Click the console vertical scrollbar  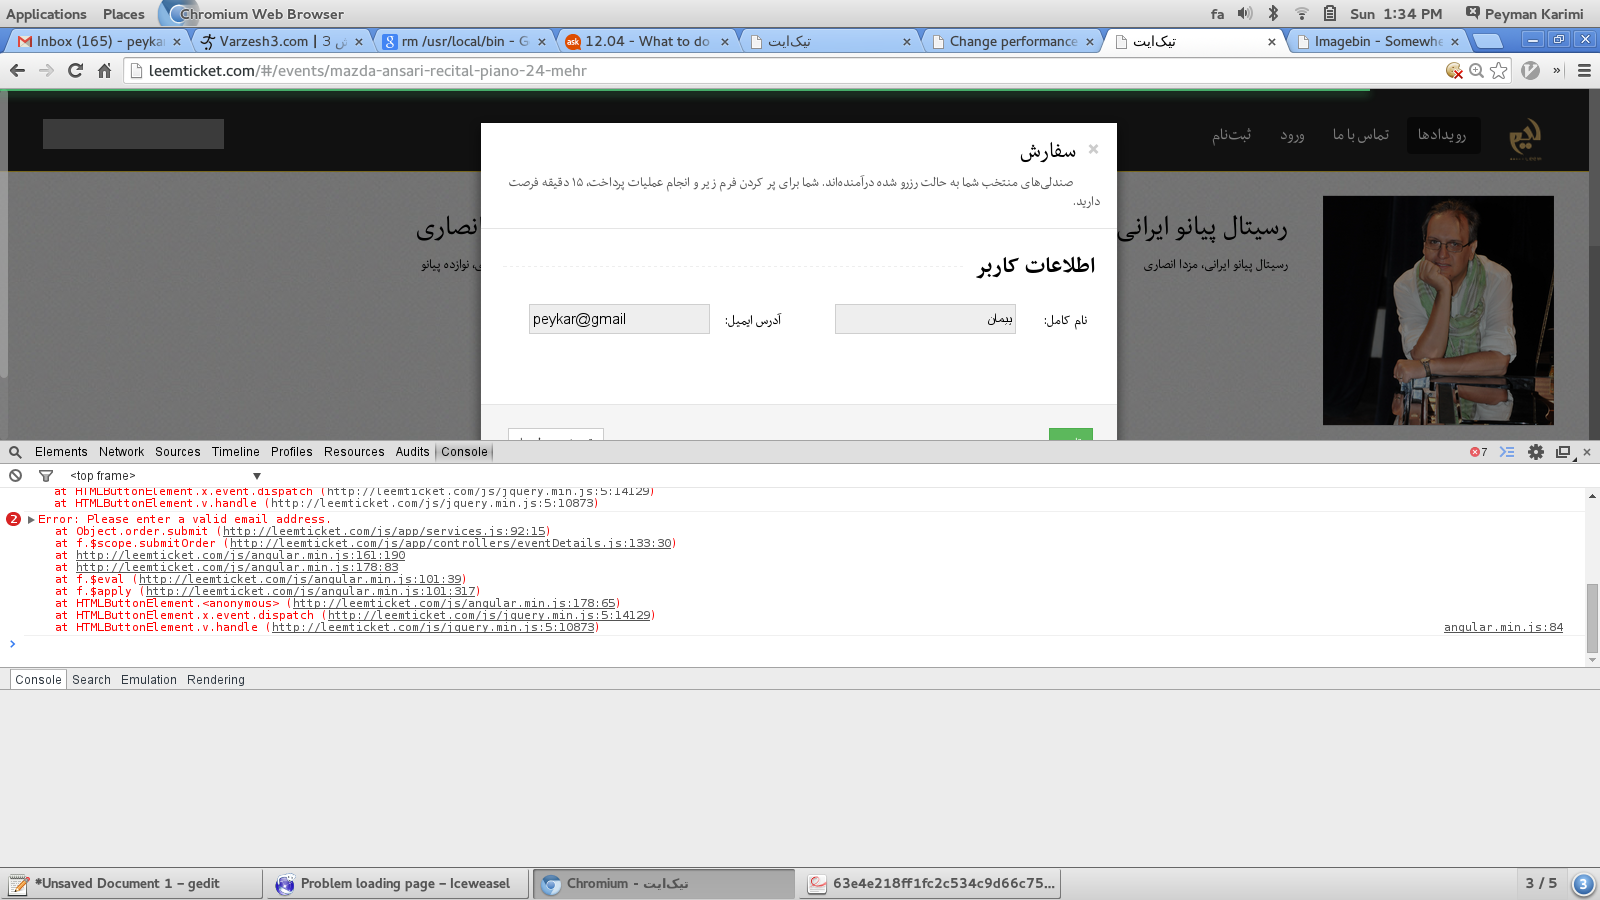click(1592, 617)
